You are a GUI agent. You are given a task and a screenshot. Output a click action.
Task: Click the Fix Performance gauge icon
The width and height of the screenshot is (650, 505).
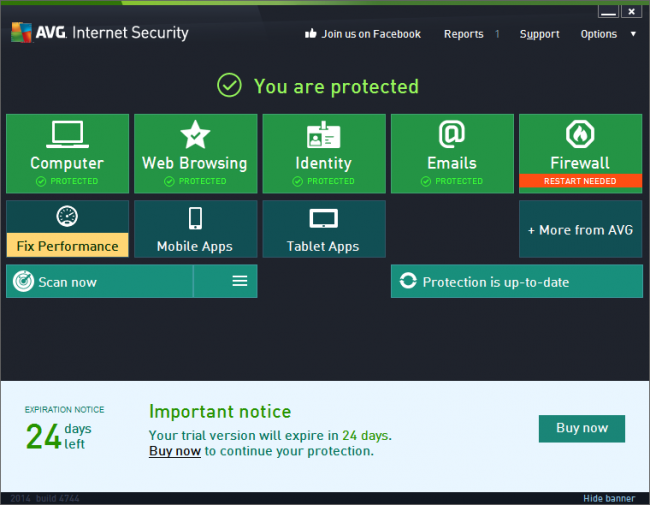coord(67,216)
